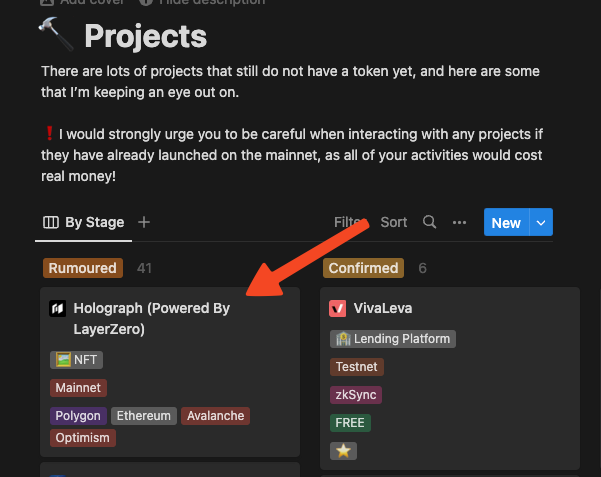This screenshot has width=601, height=477.
Task: Click the blue New button
Action: (x=506, y=222)
